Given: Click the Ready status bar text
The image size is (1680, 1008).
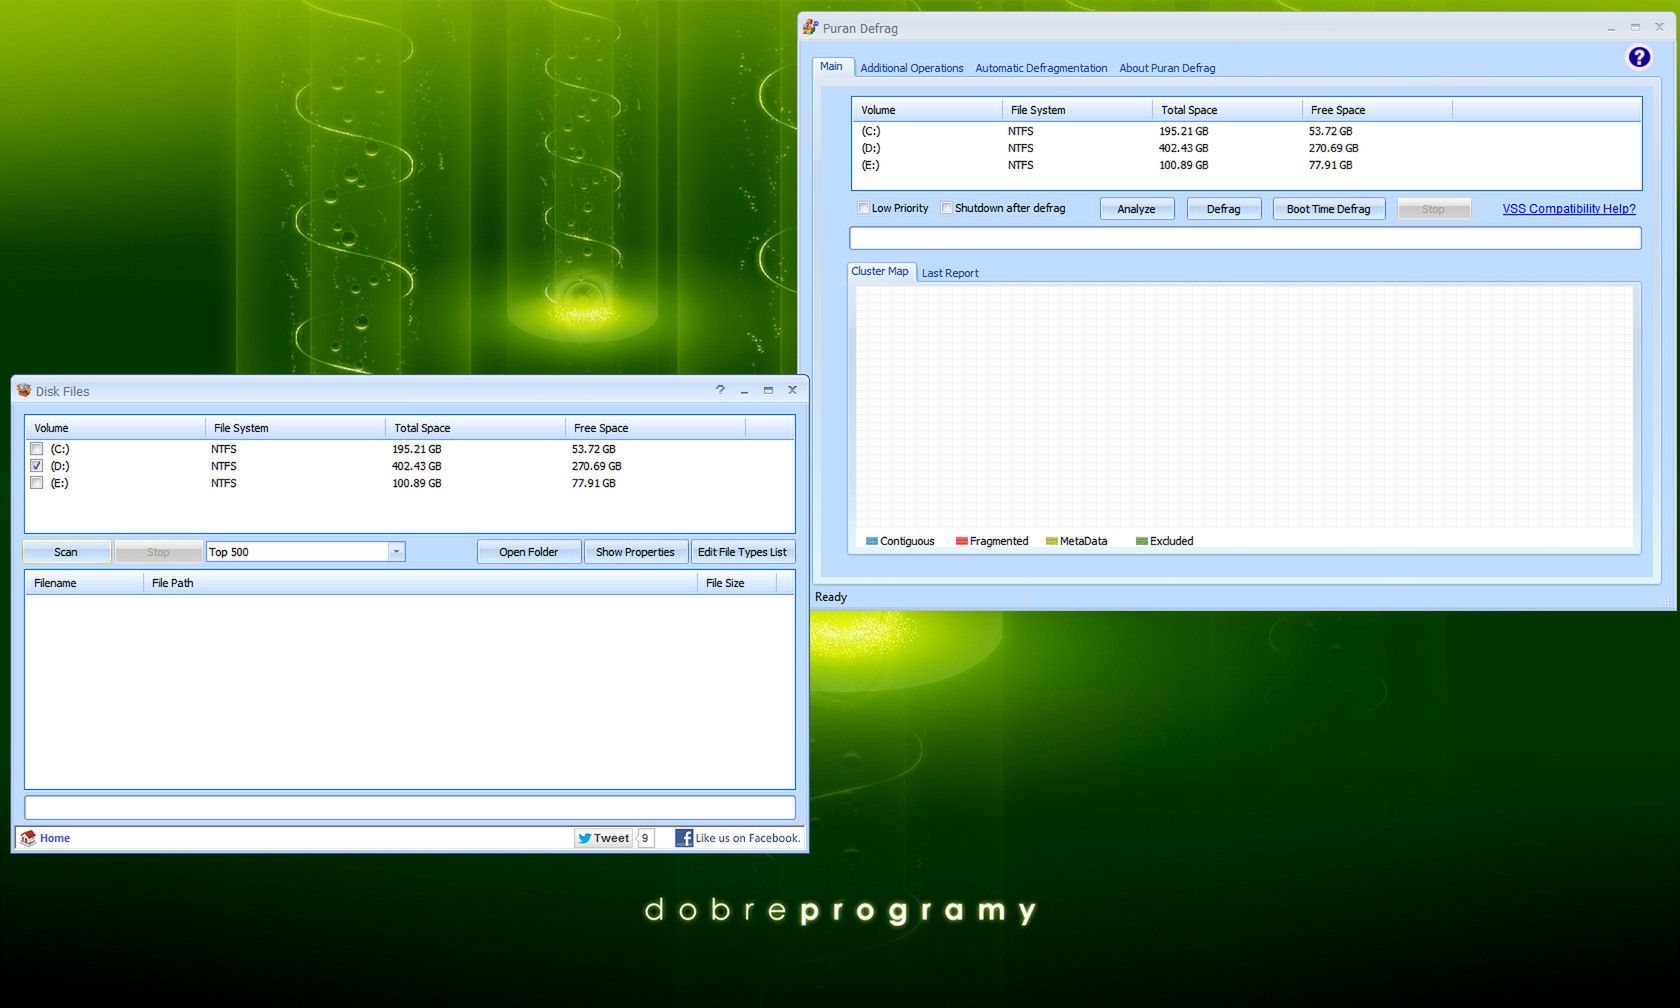Looking at the screenshot, I should click(x=831, y=597).
